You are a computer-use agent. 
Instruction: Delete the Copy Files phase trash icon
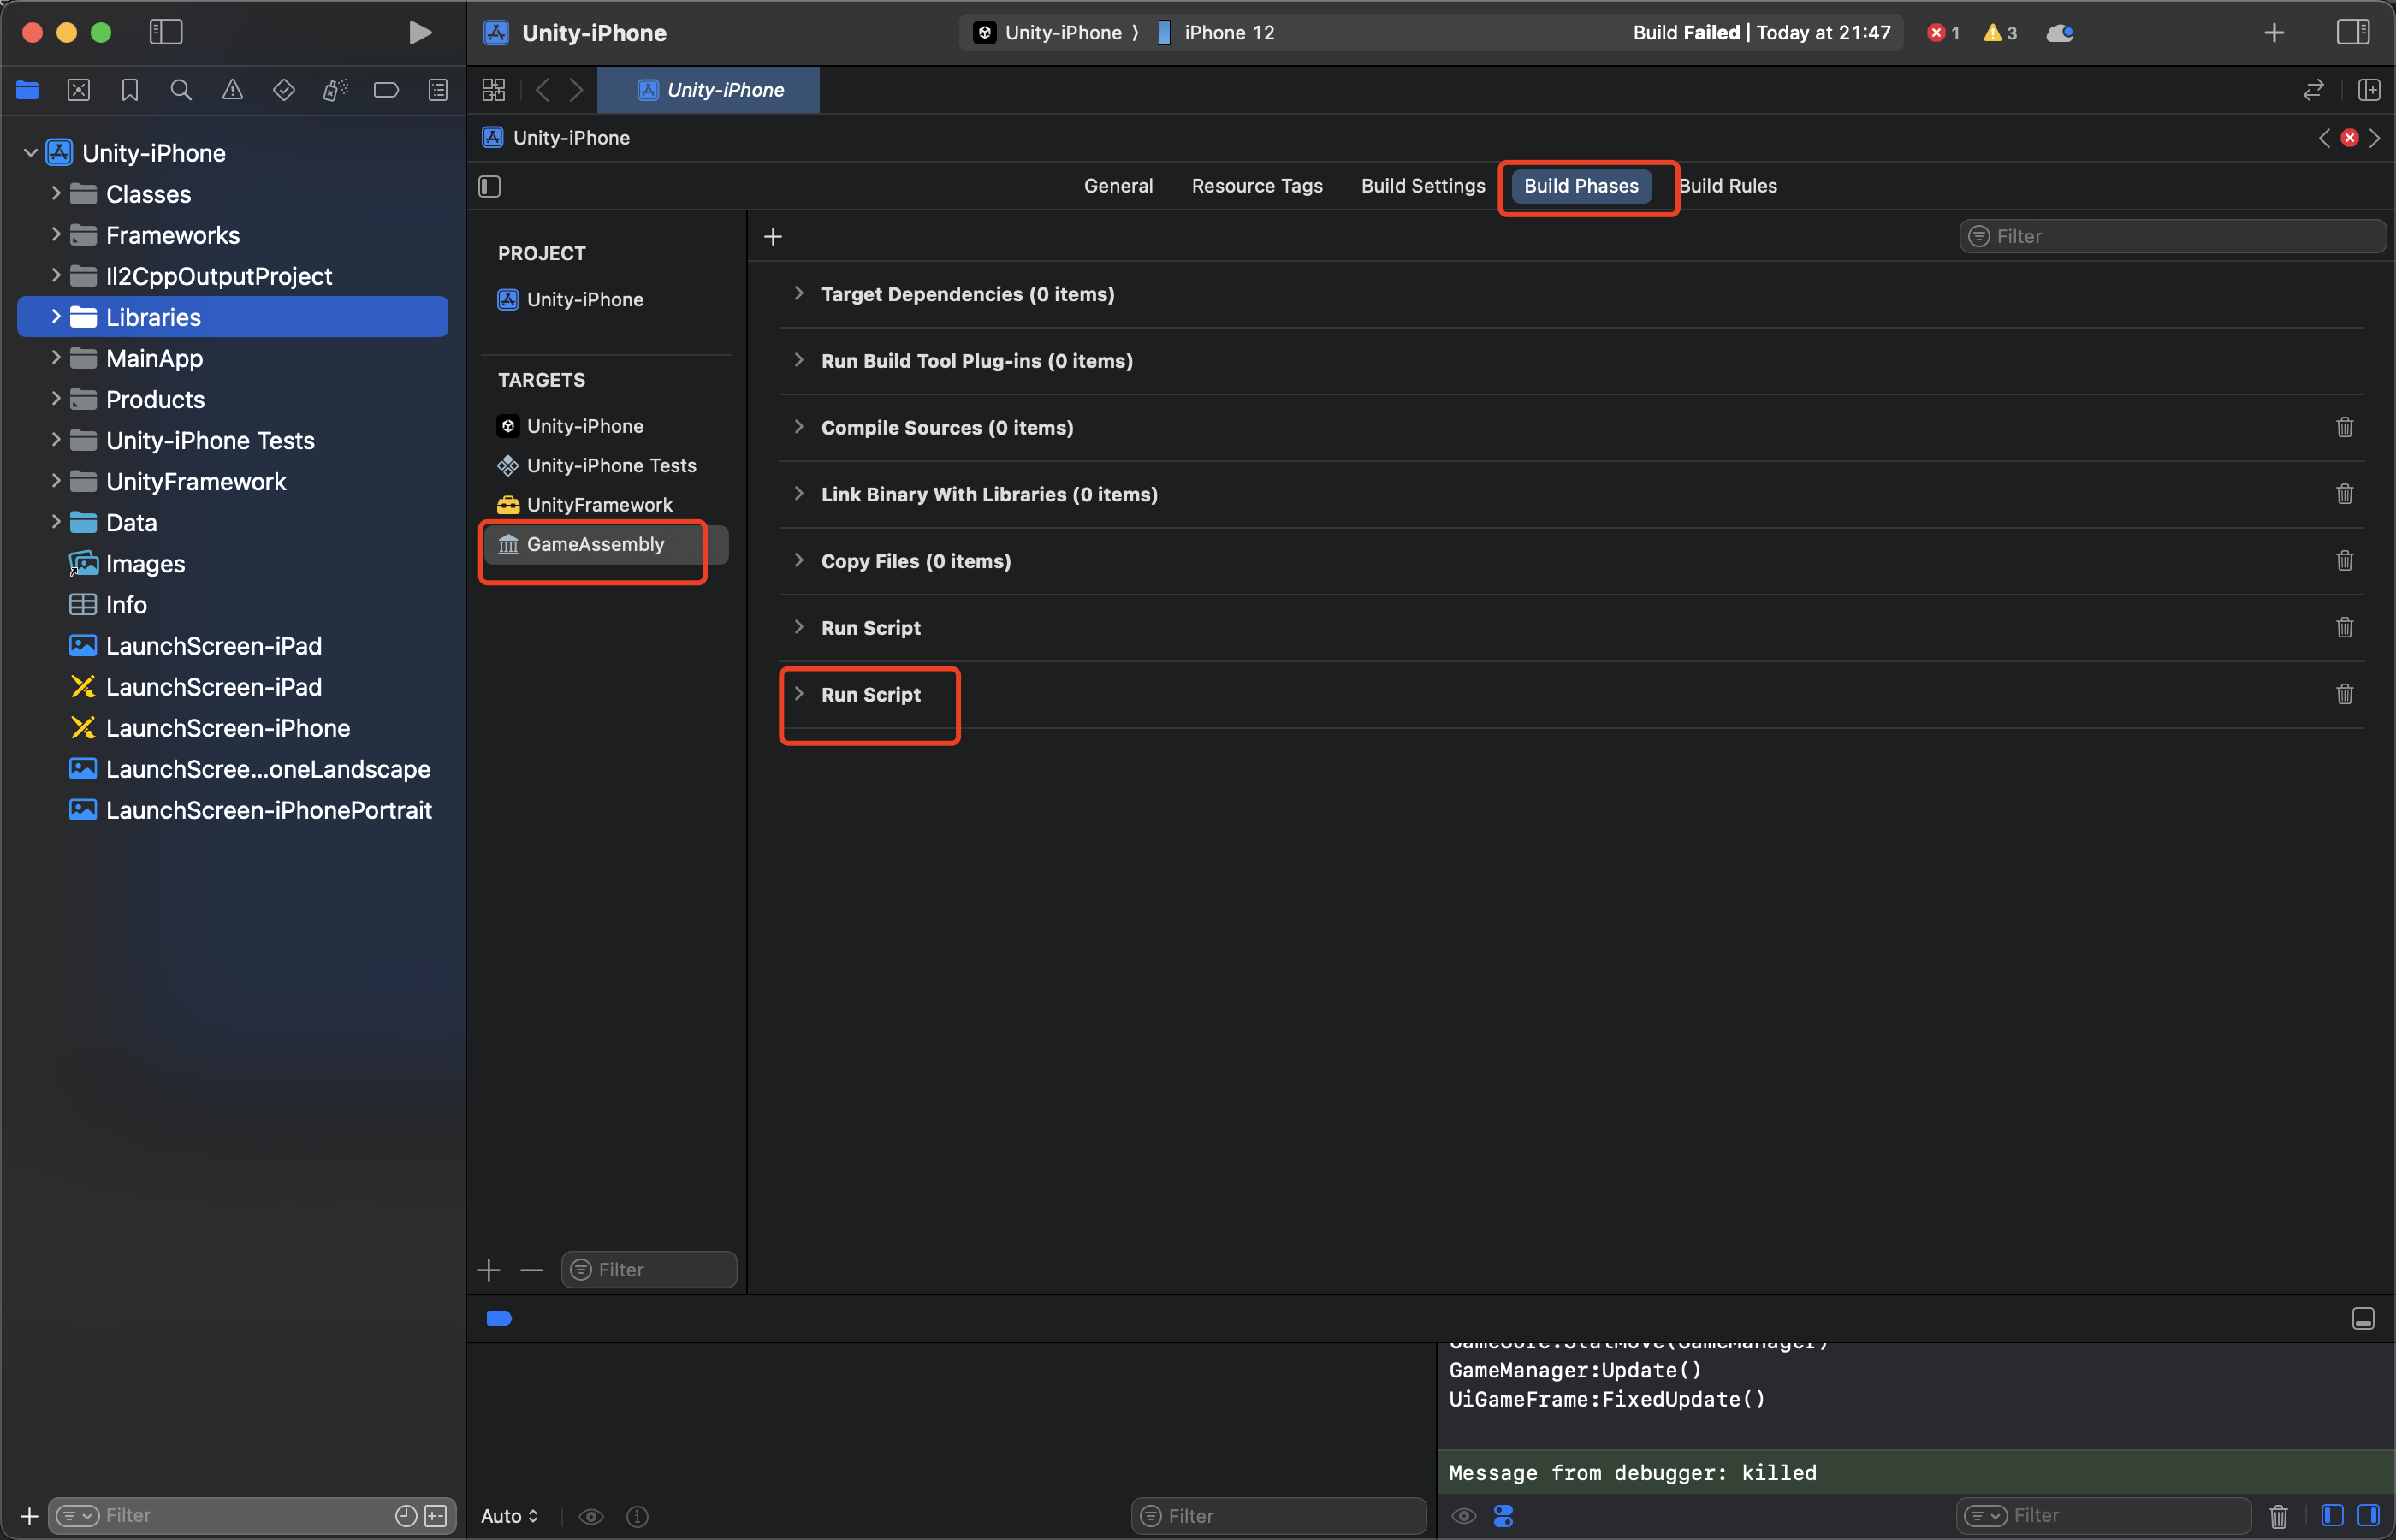tap(2344, 561)
